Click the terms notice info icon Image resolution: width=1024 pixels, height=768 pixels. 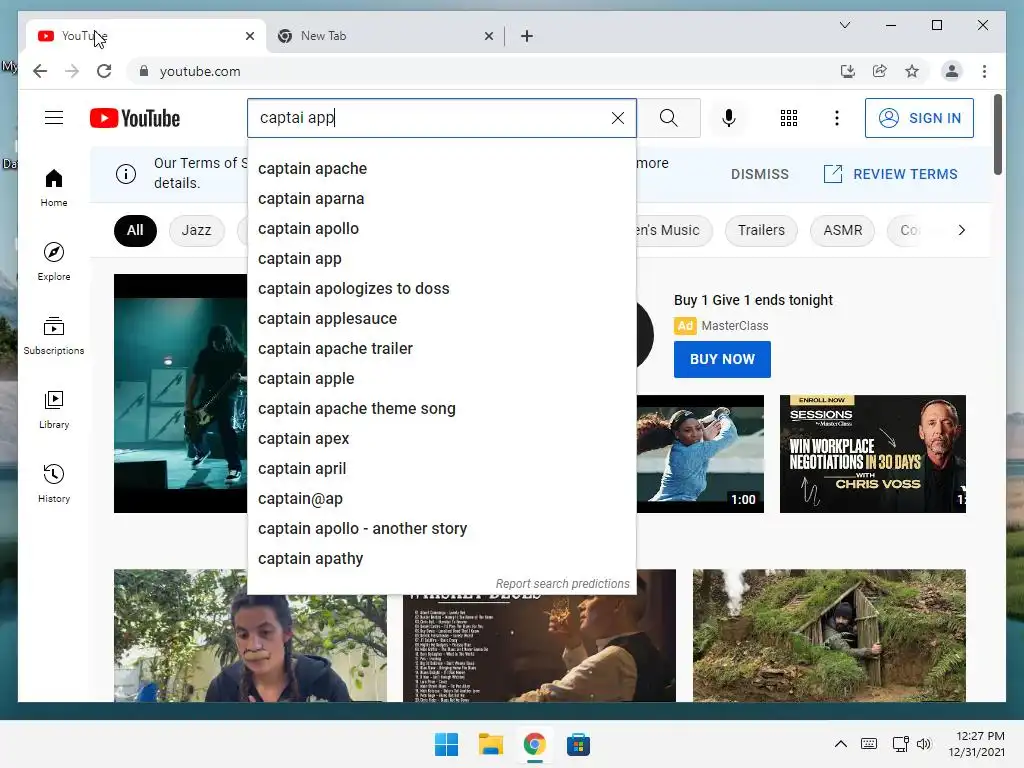point(126,174)
